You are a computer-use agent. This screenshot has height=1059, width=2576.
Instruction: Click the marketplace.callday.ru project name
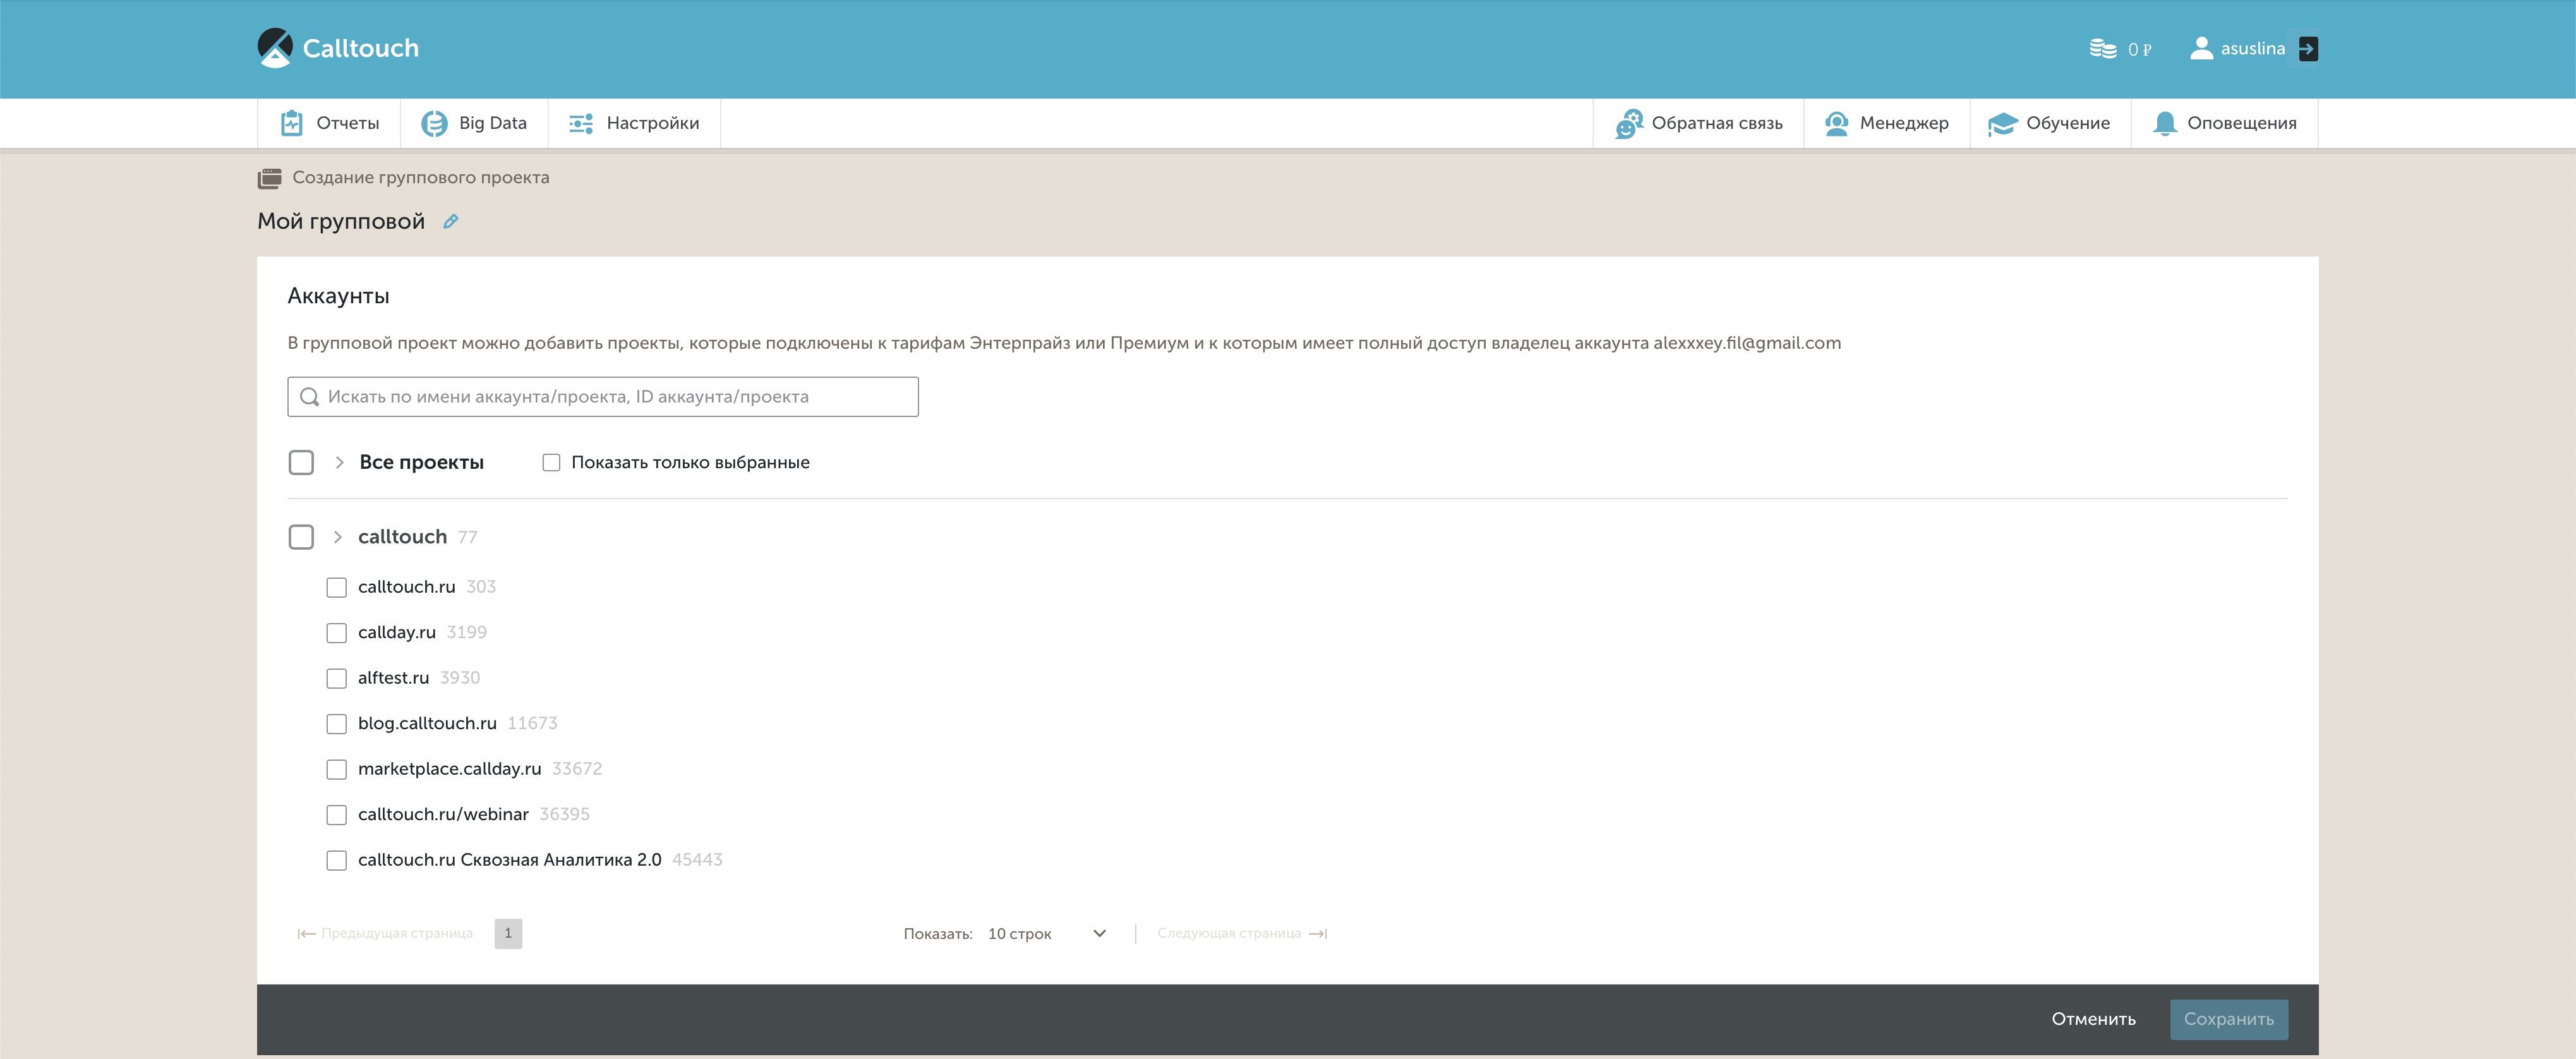pos(449,769)
